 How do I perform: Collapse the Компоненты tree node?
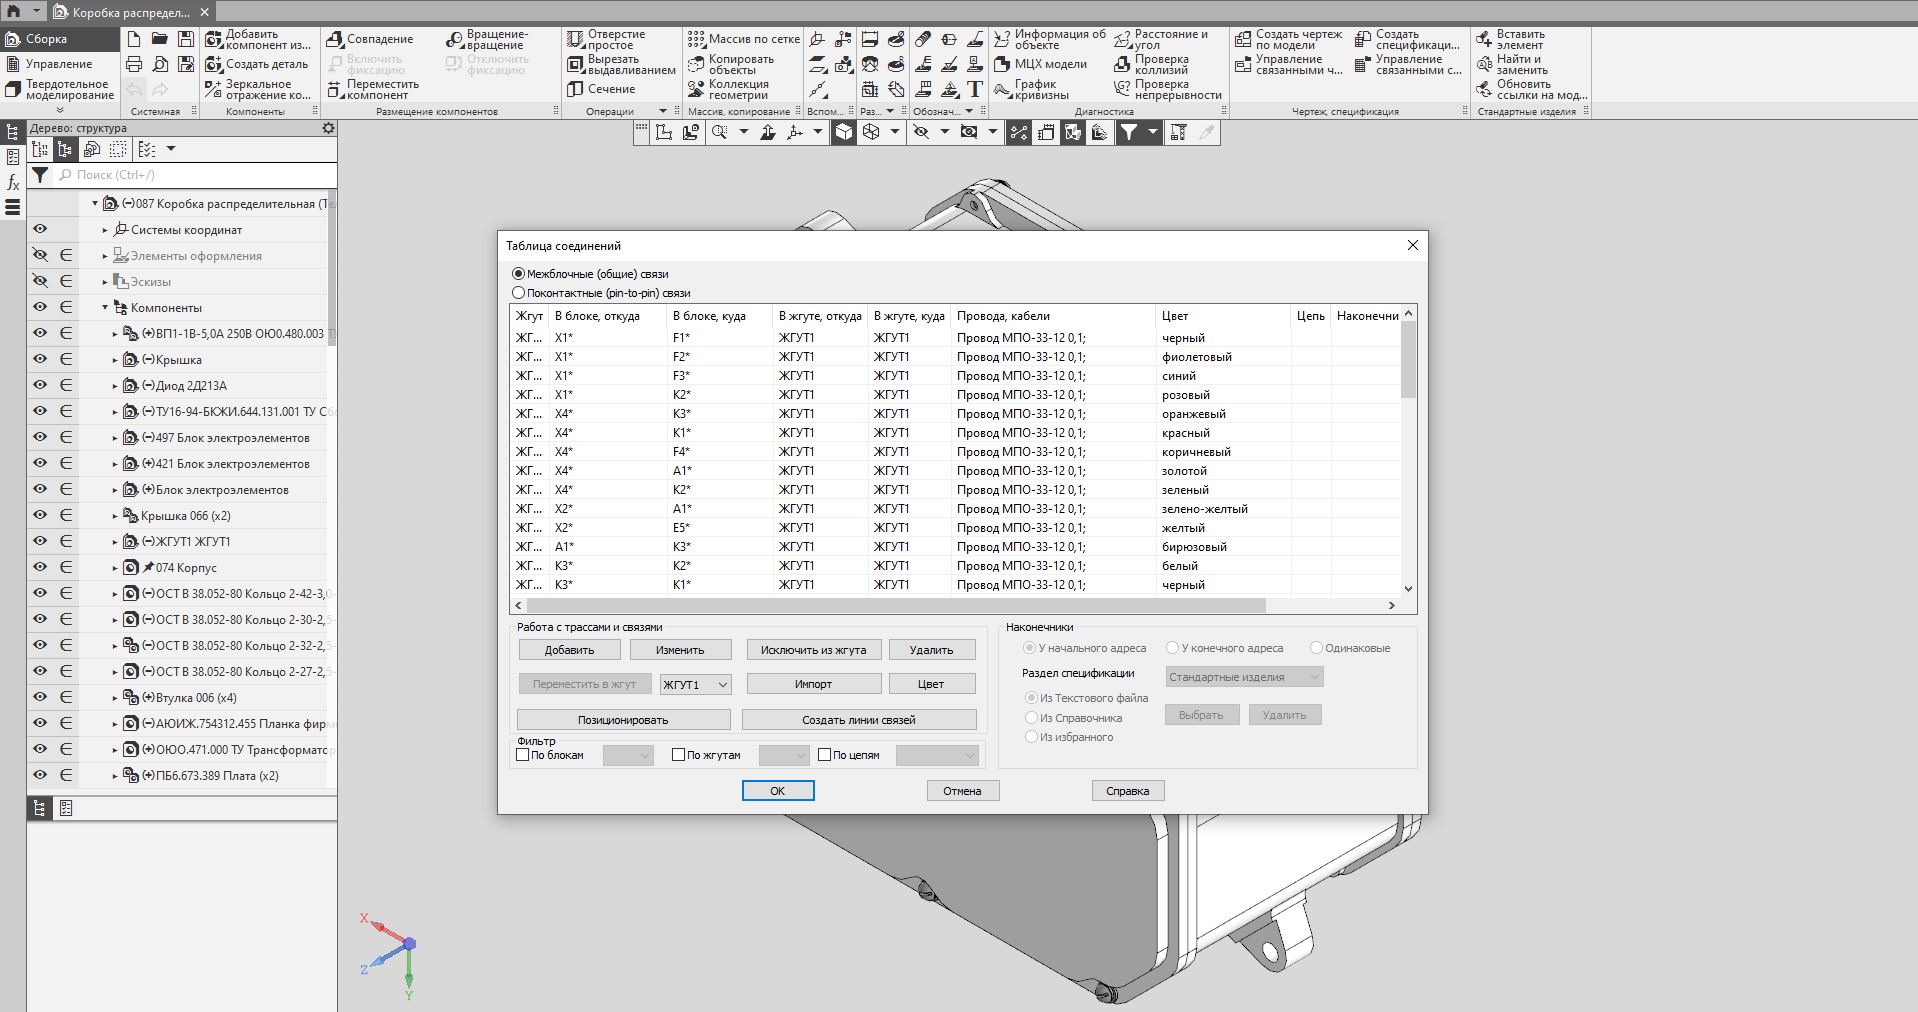tap(105, 308)
